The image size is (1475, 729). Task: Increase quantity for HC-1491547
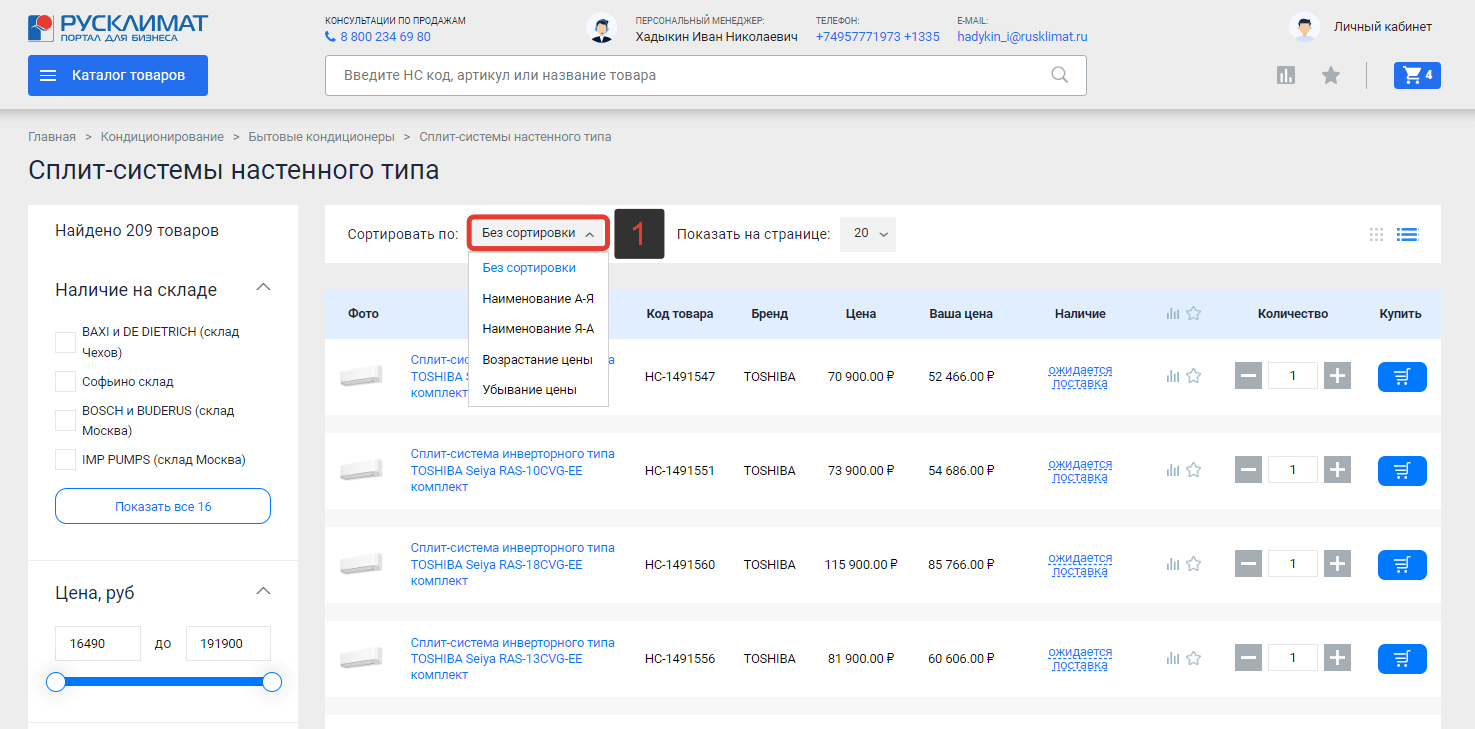point(1337,376)
